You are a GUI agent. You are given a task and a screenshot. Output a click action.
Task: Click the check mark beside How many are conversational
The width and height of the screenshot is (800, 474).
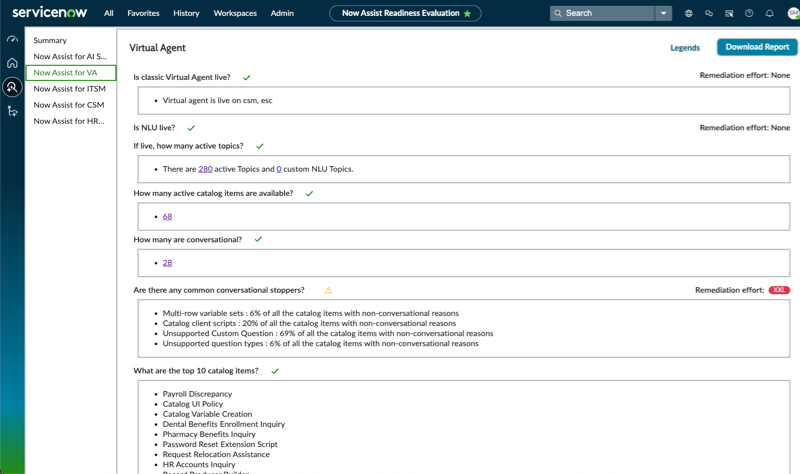(x=258, y=239)
